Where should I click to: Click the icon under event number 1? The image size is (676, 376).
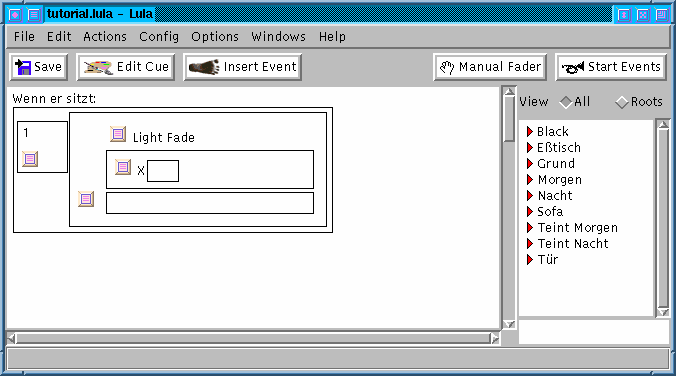pos(30,159)
